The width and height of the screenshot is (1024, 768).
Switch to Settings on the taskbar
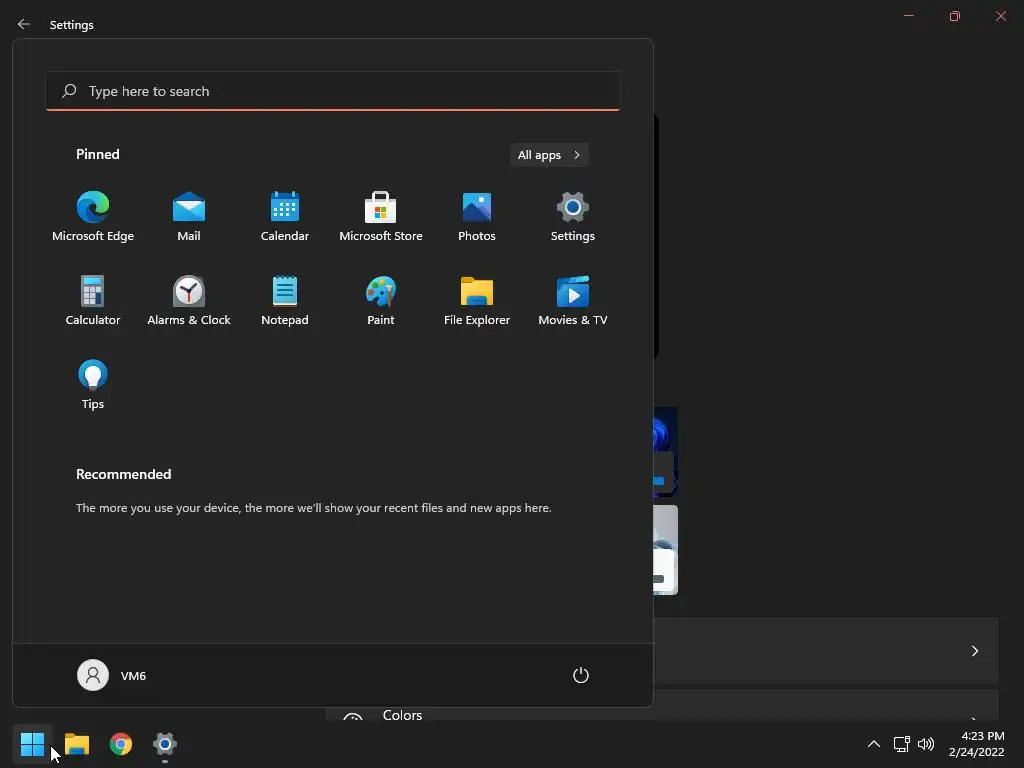(x=165, y=744)
